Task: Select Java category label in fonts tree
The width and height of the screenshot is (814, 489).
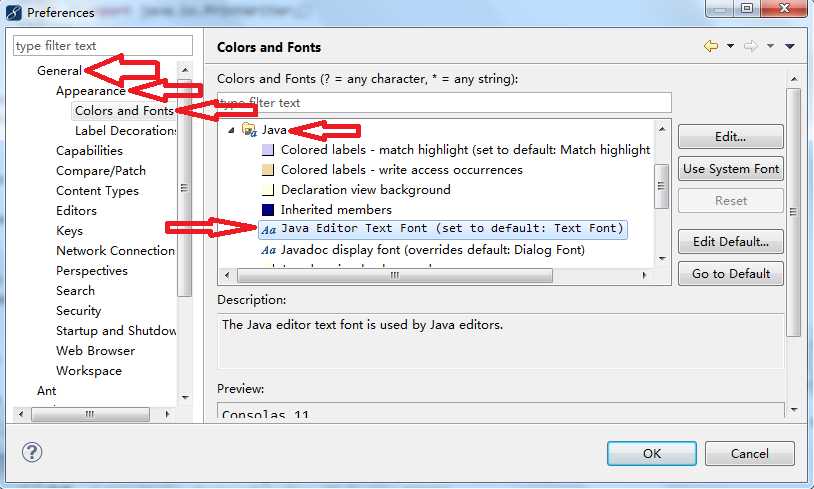Action: (274, 129)
